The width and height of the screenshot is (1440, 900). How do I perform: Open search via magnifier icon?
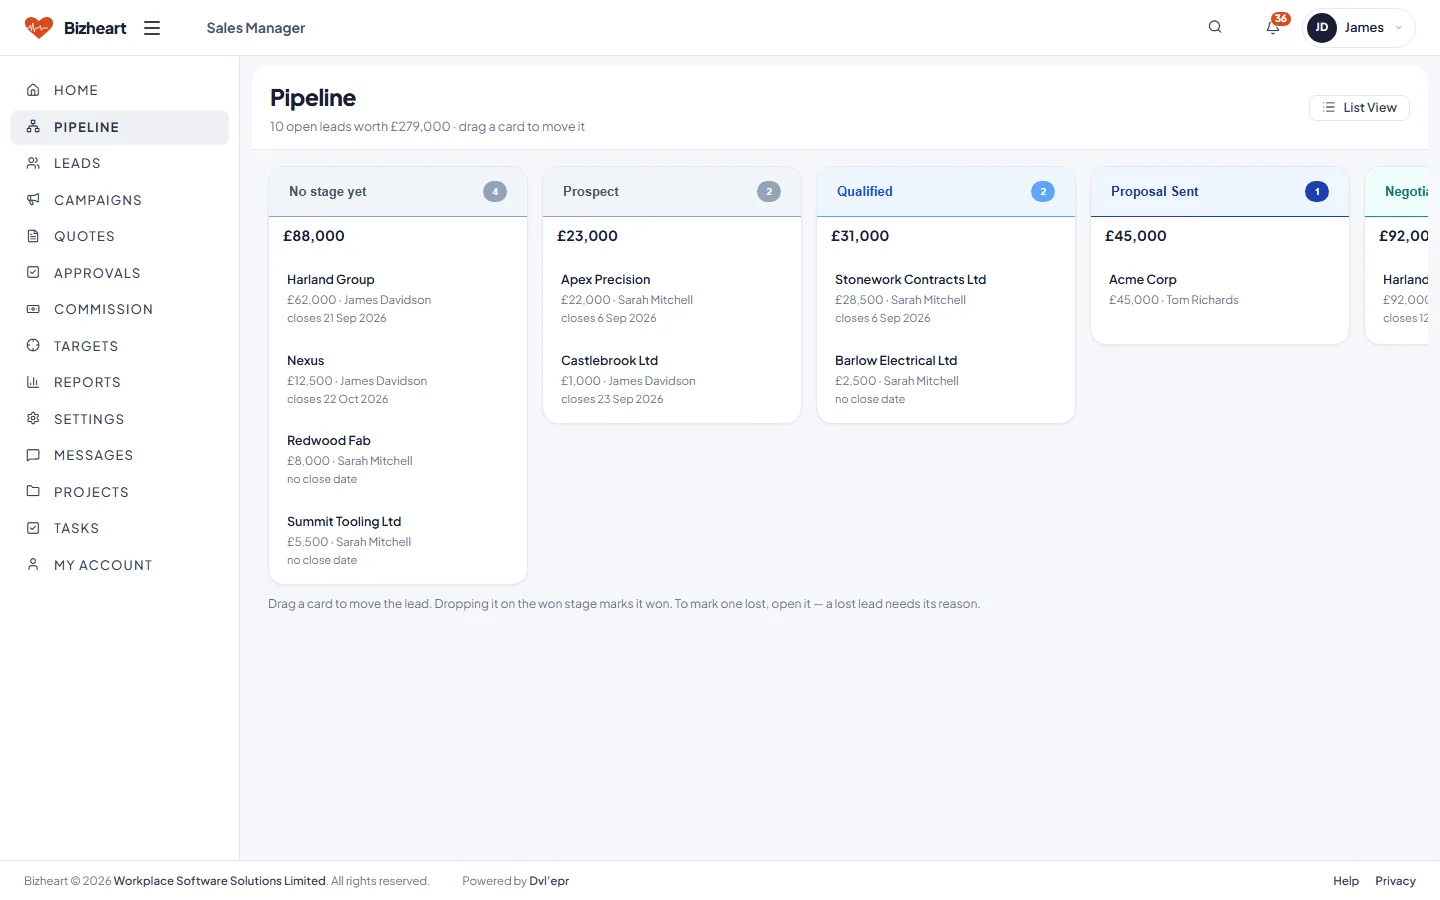[x=1215, y=27]
